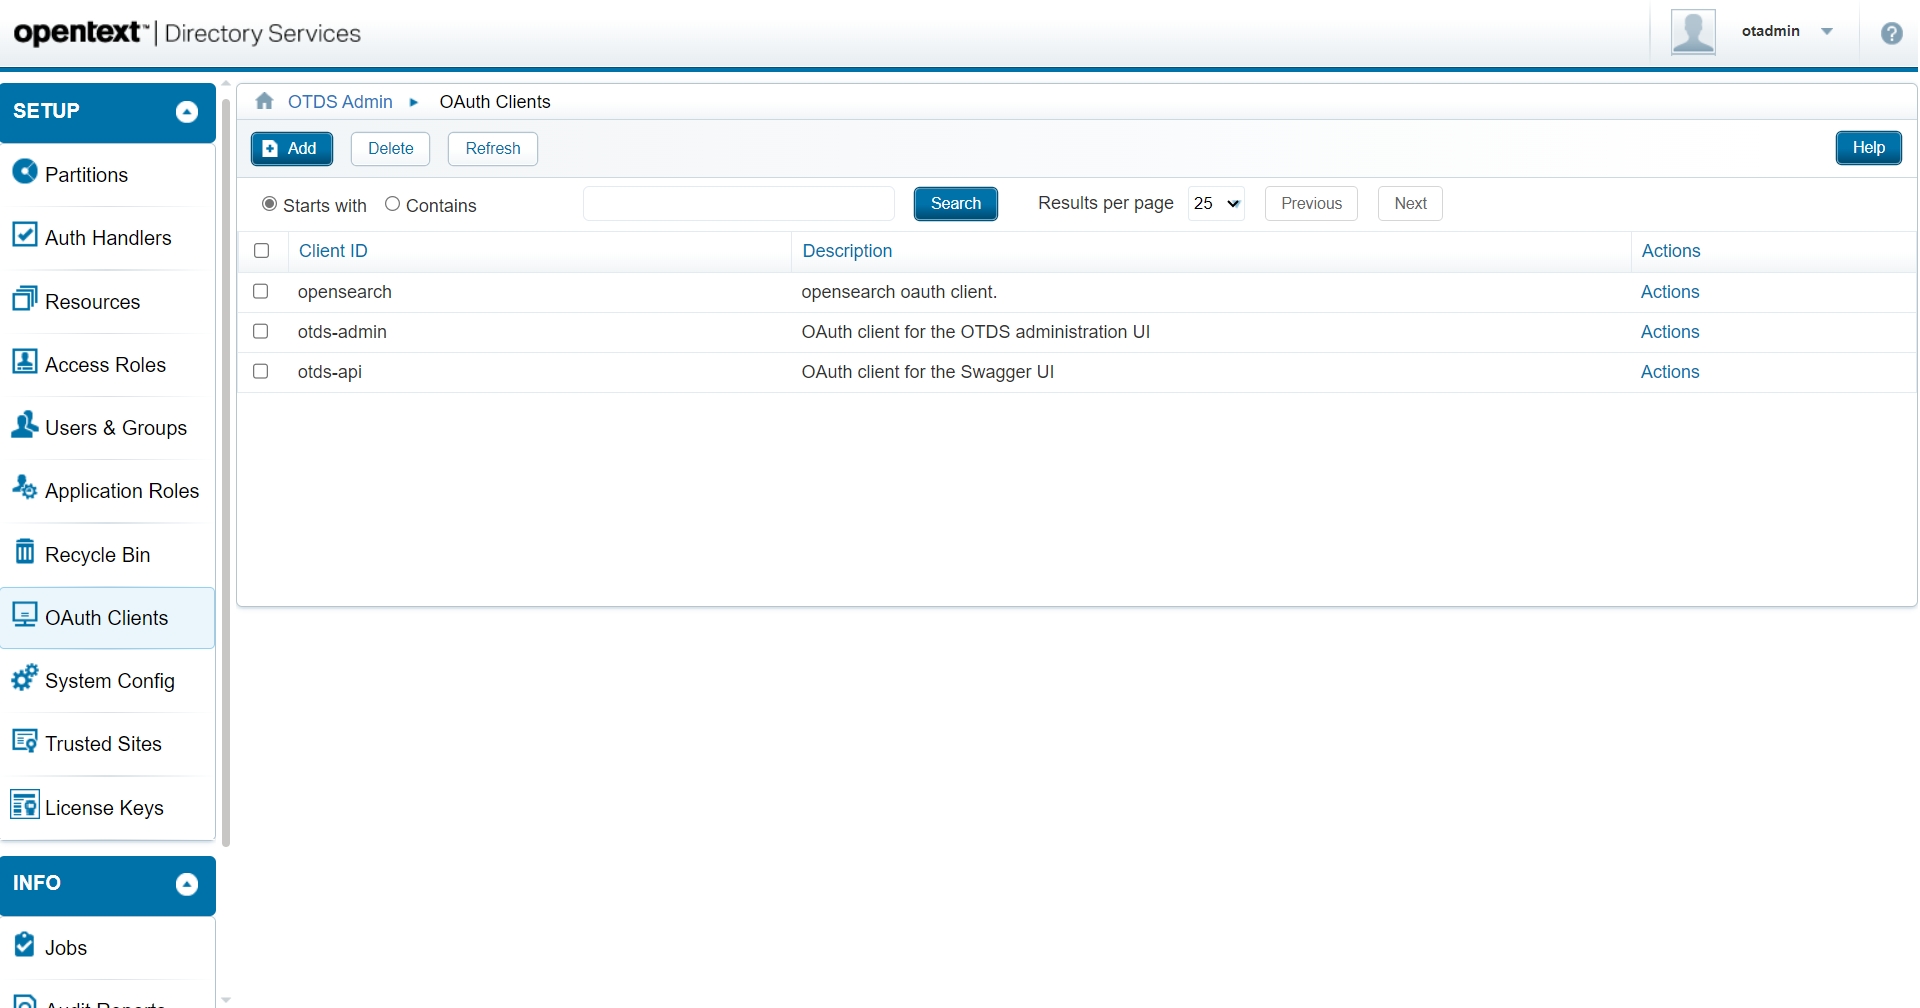Go to License Keys menu item

point(104,808)
